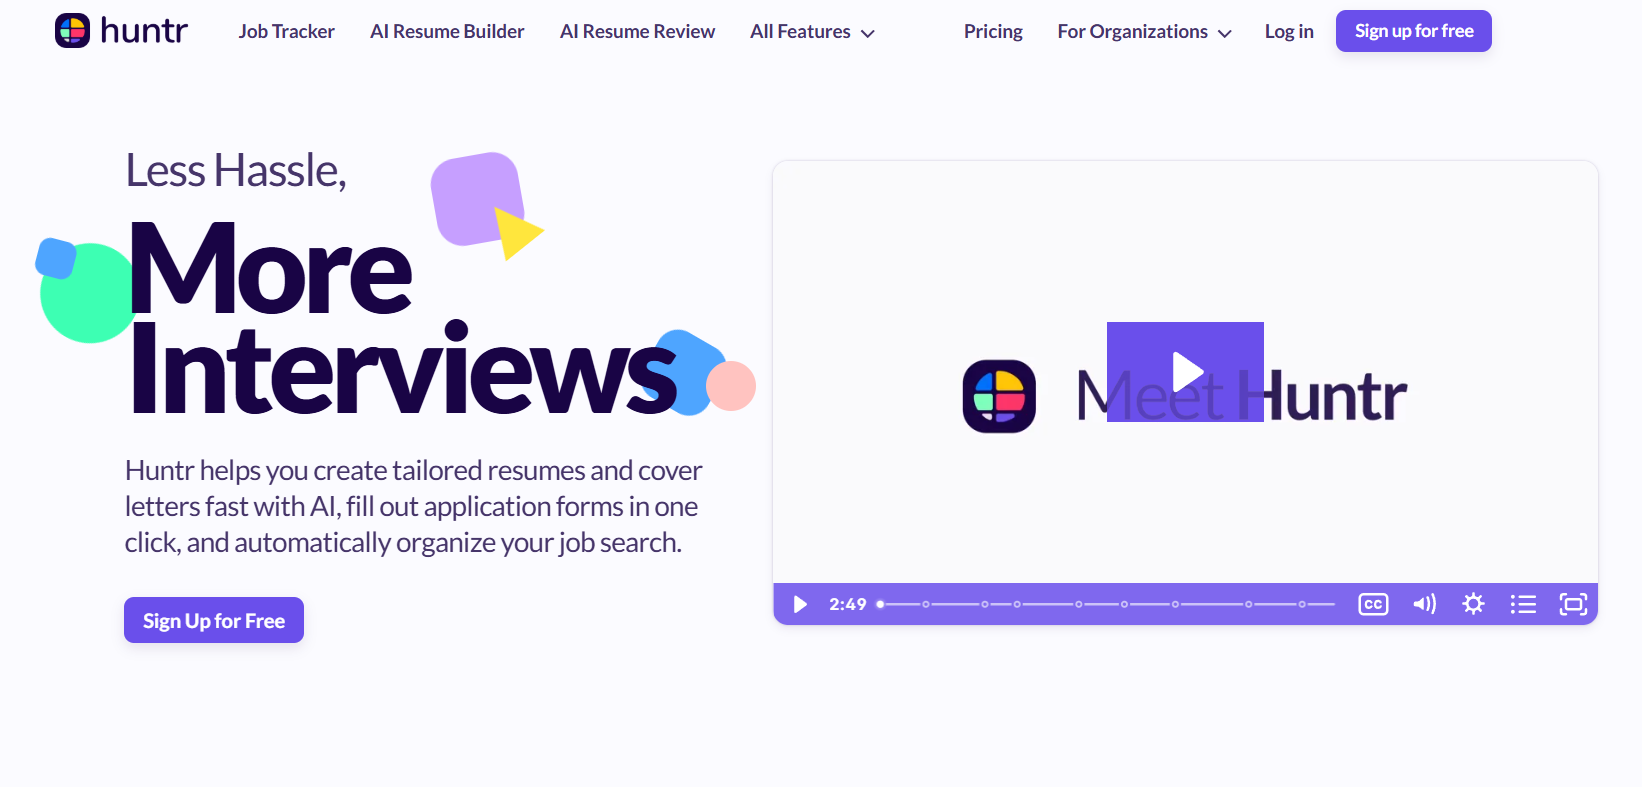Switch the video to fullscreen
The image size is (1642, 787).
[x=1573, y=604]
